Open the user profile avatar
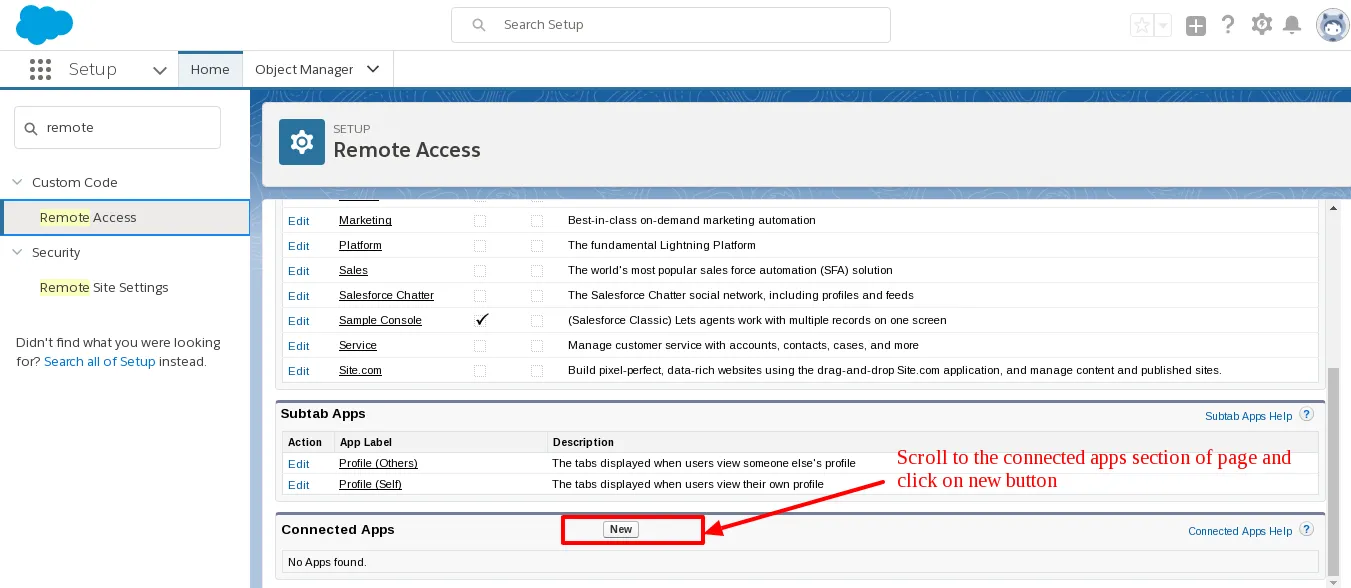The height and width of the screenshot is (588, 1351). pos(1333,25)
